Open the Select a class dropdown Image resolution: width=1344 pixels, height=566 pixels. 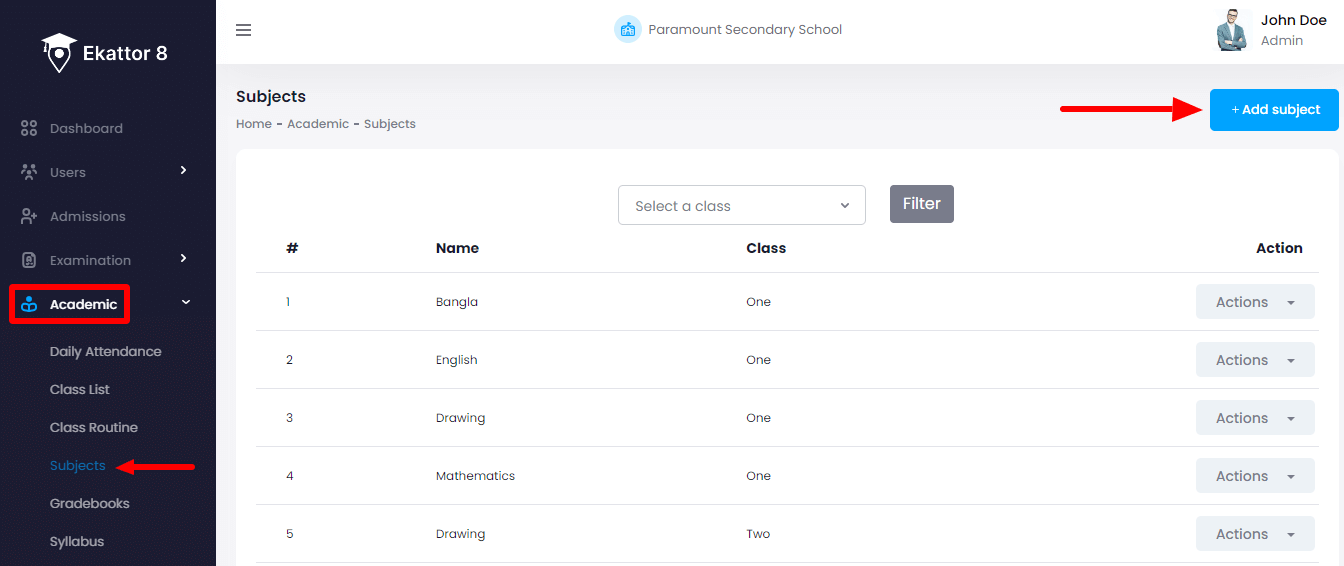(741, 205)
